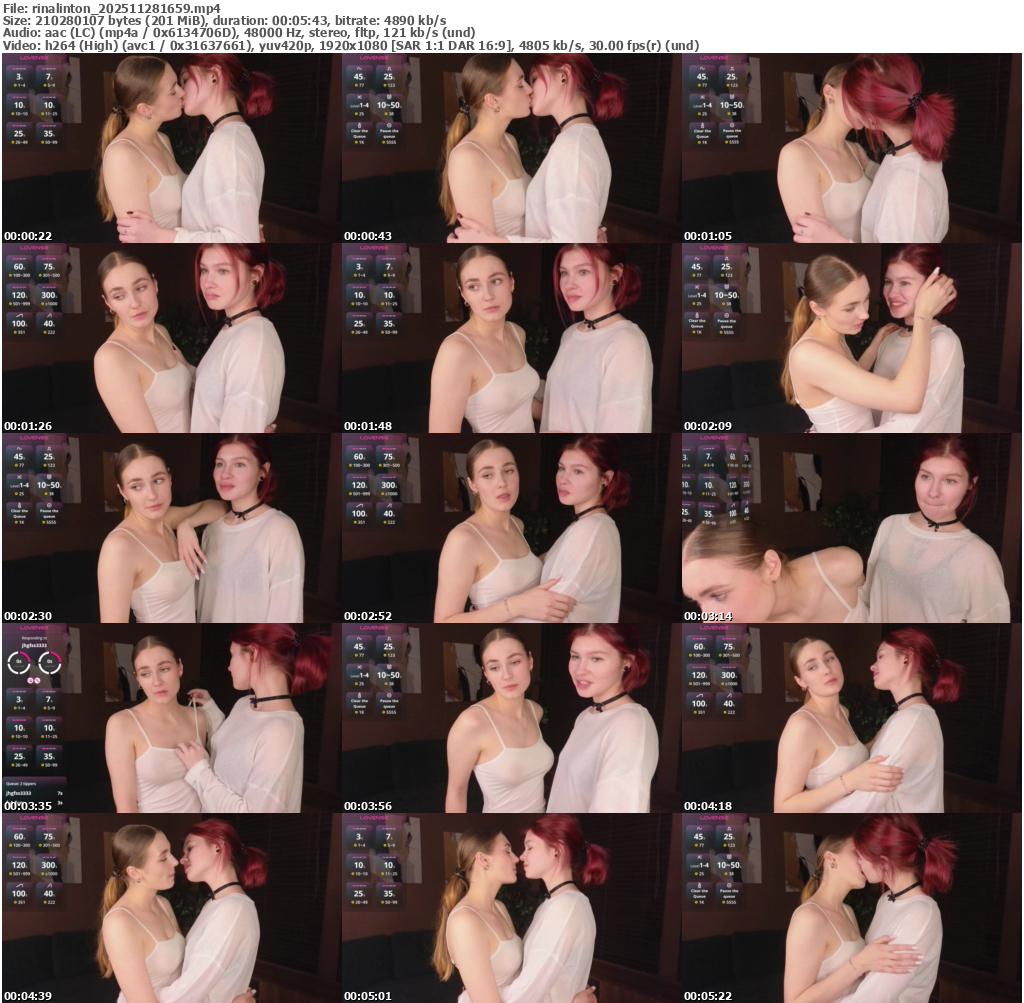Viewport: 1024px width, 1003px height.
Task: Choose the thumbnail frame at 00:03:56
Action: (511, 718)
